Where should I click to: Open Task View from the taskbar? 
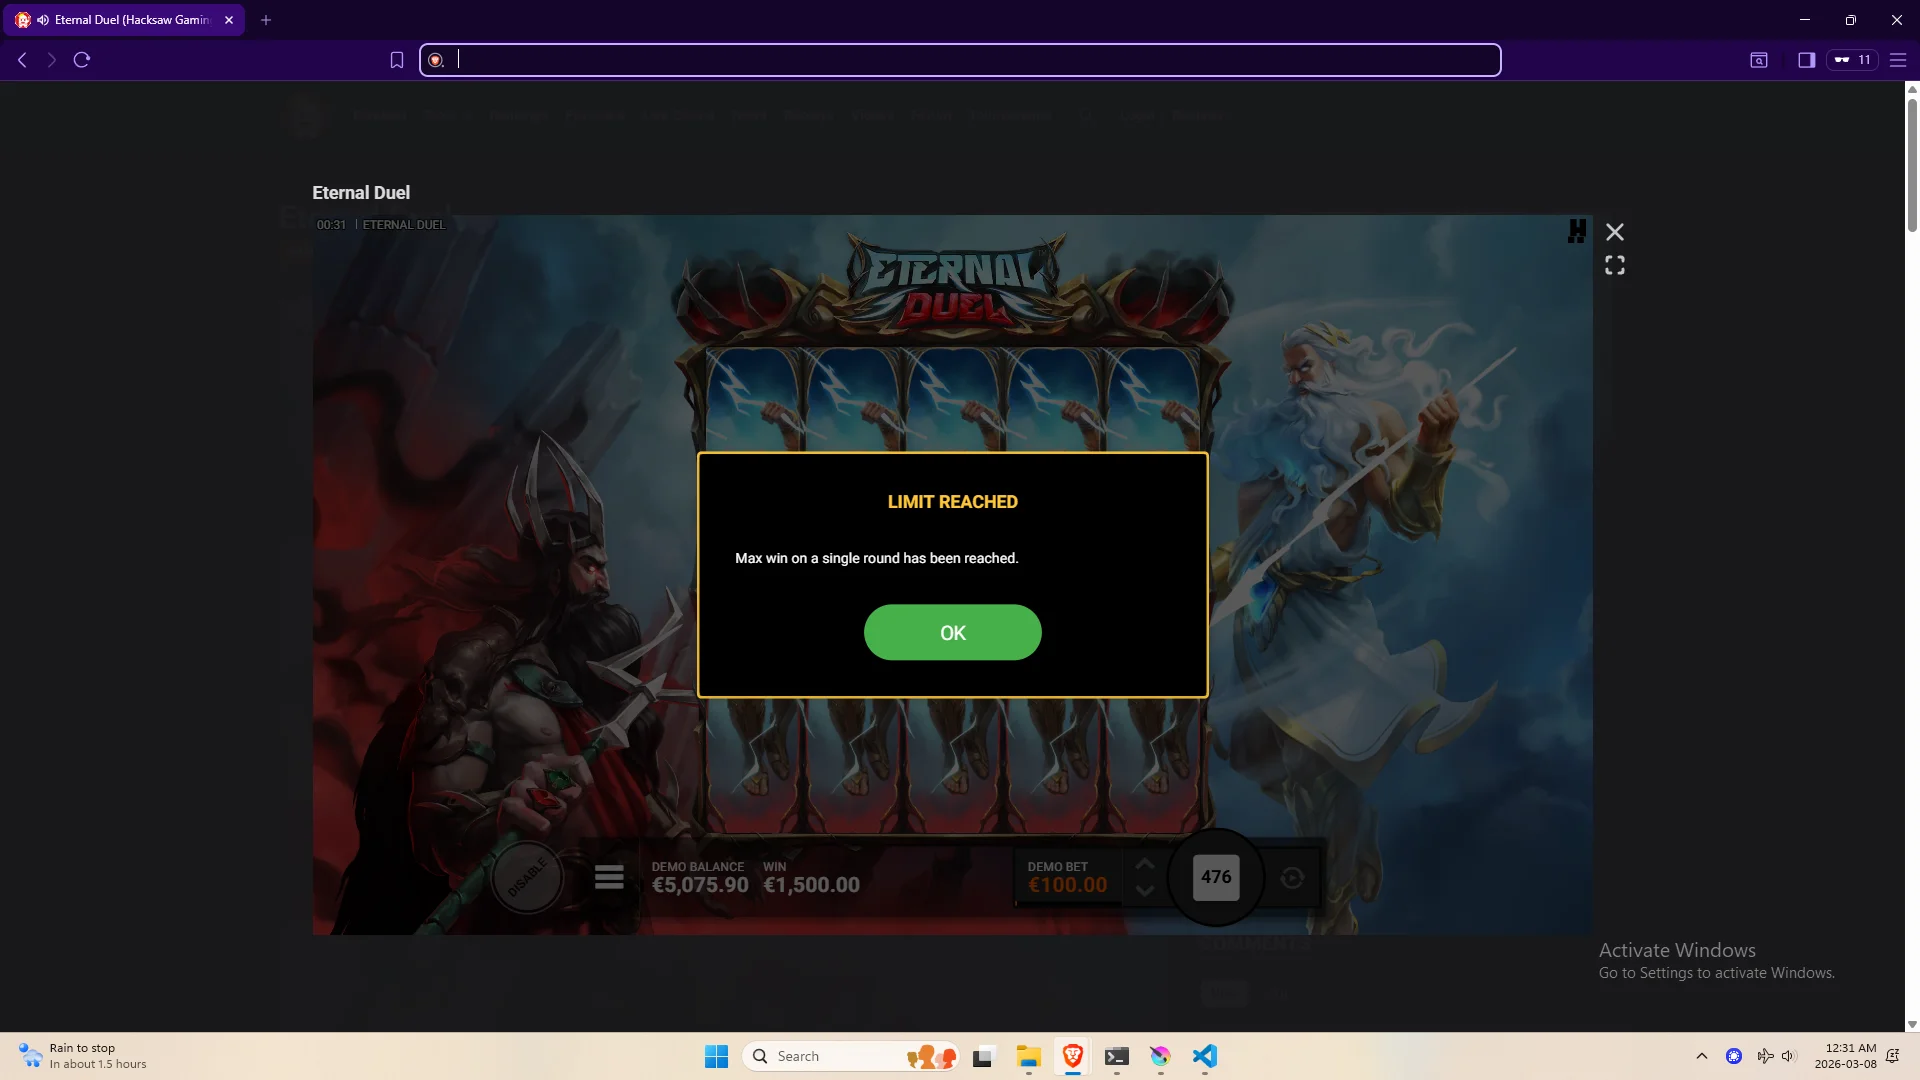[x=985, y=1056]
